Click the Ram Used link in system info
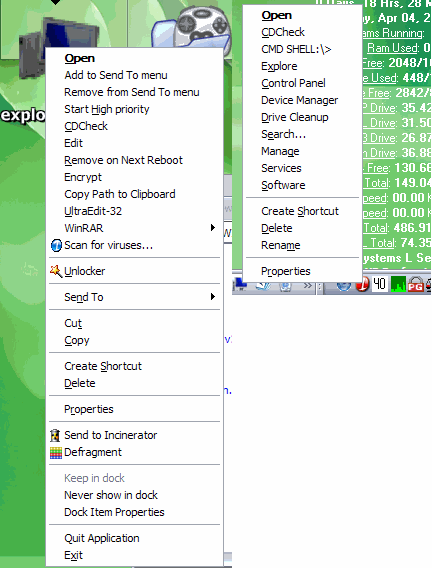The height and width of the screenshot is (568, 432). coord(393,48)
